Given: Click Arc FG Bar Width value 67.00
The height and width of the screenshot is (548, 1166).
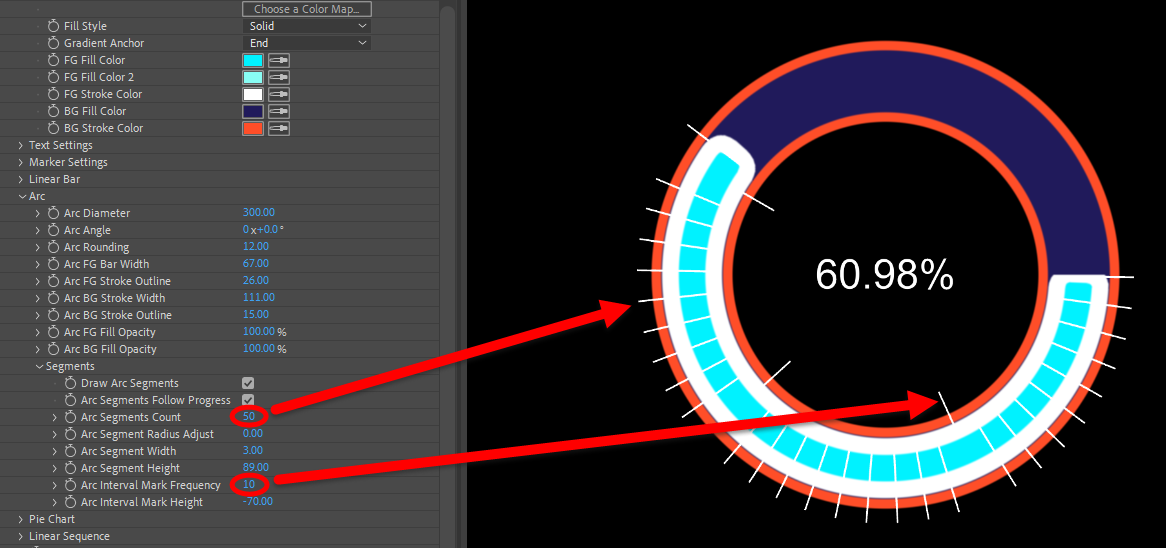Looking at the screenshot, I should coord(256,264).
